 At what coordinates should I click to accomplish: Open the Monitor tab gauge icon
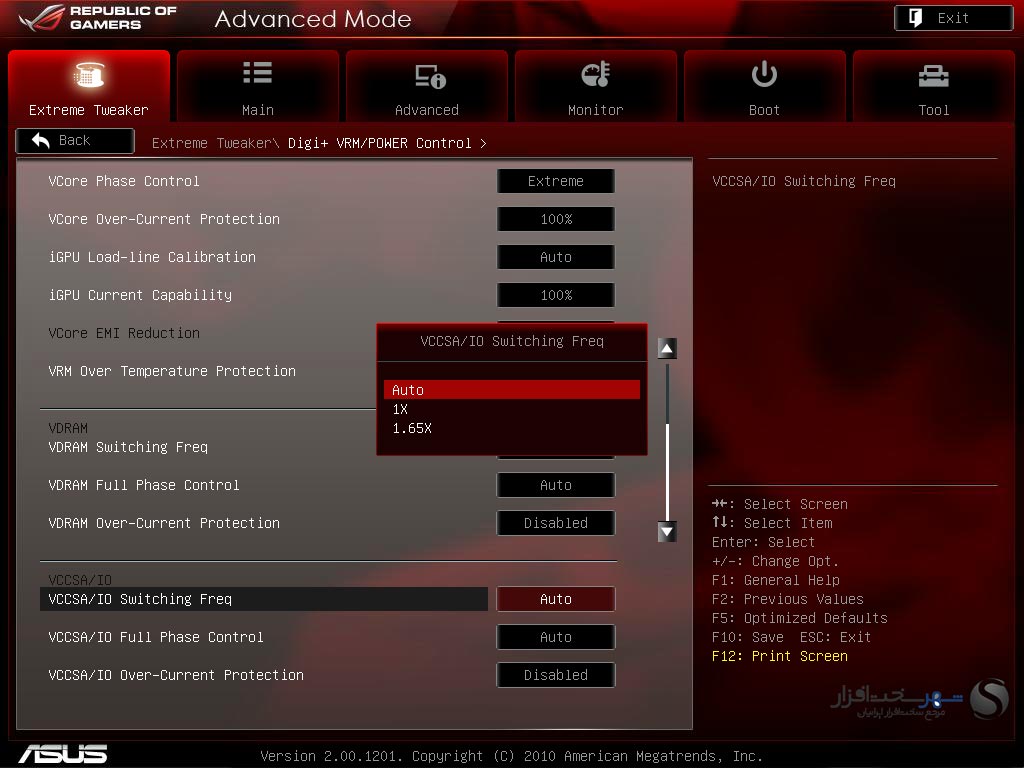tap(596, 74)
